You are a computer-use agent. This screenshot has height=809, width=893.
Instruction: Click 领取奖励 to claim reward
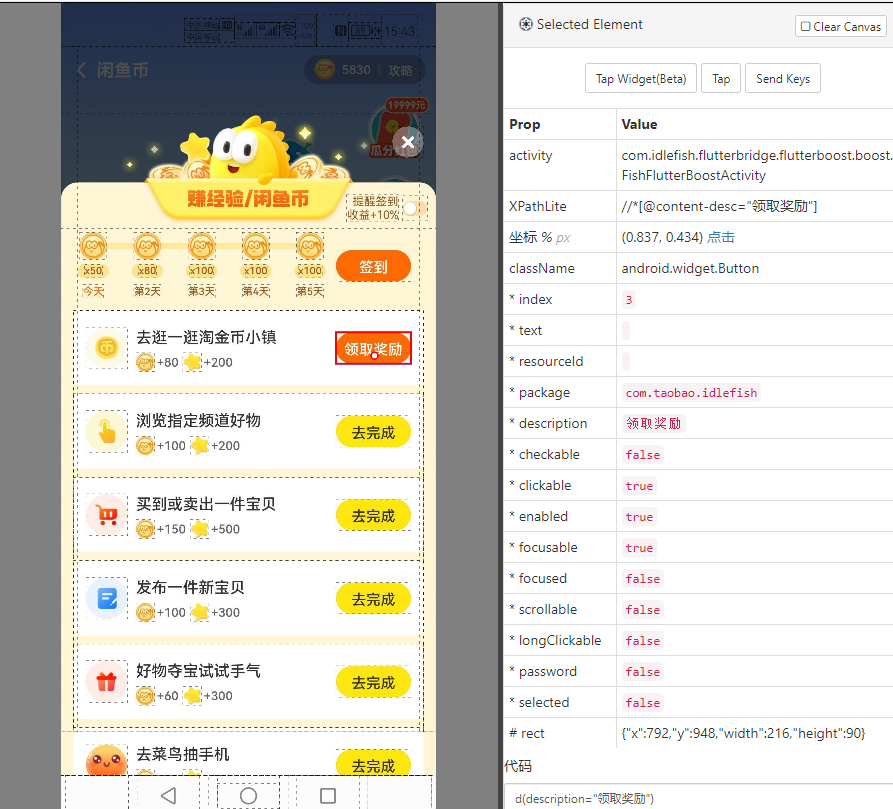click(x=373, y=348)
